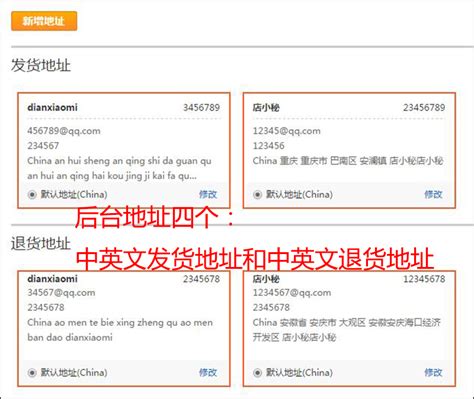Click email 456789@qq.com in shipping card
474x399 pixels.
(x=64, y=131)
